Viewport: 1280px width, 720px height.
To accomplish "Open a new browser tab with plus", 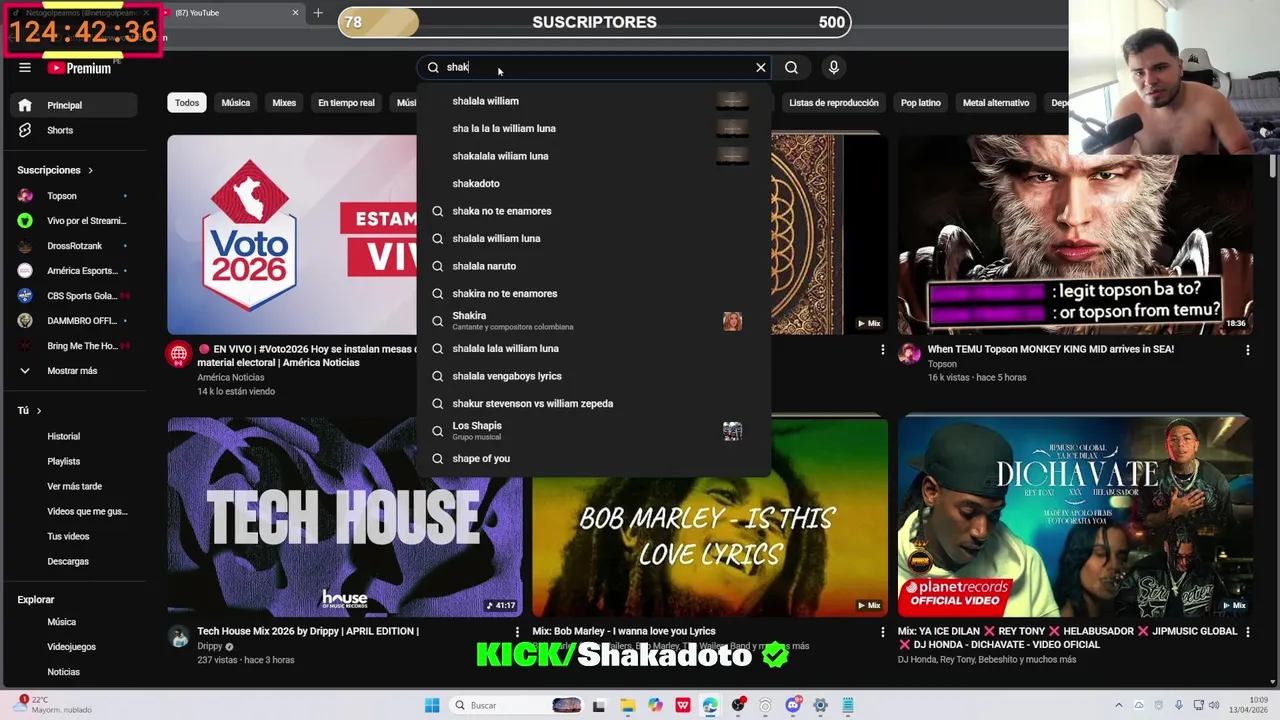I will pos(318,13).
